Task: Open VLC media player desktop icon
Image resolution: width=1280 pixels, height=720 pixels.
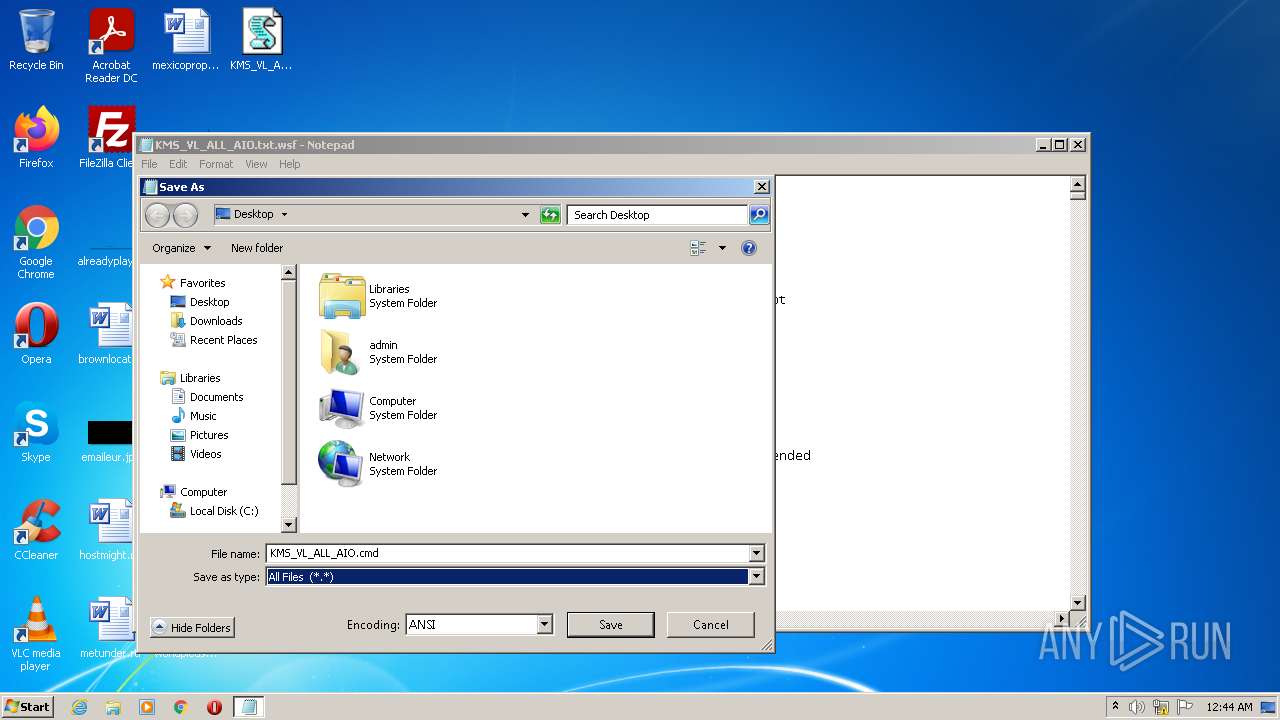Action: [x=36, y=635]
